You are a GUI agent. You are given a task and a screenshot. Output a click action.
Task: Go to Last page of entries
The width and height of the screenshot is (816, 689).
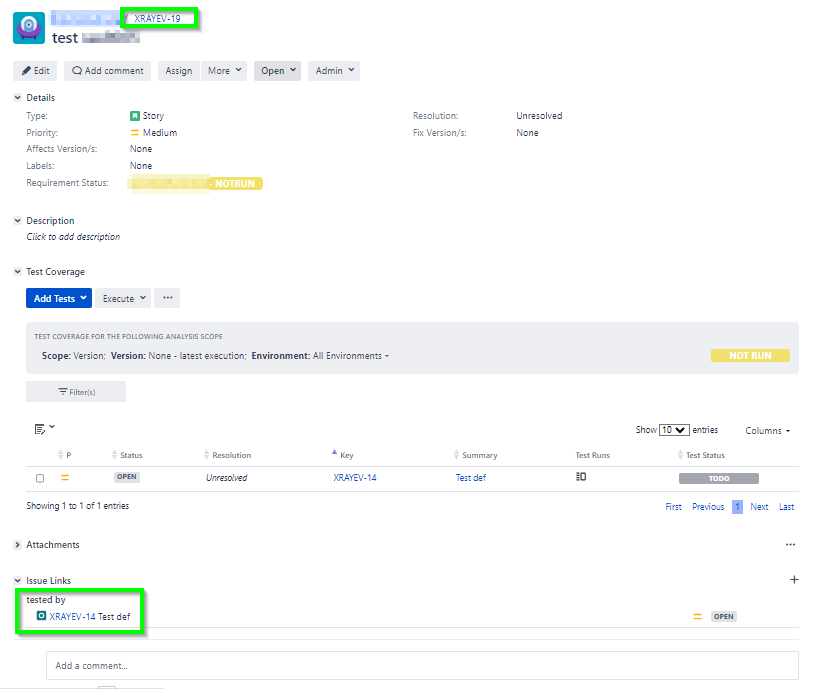(786, 507)
